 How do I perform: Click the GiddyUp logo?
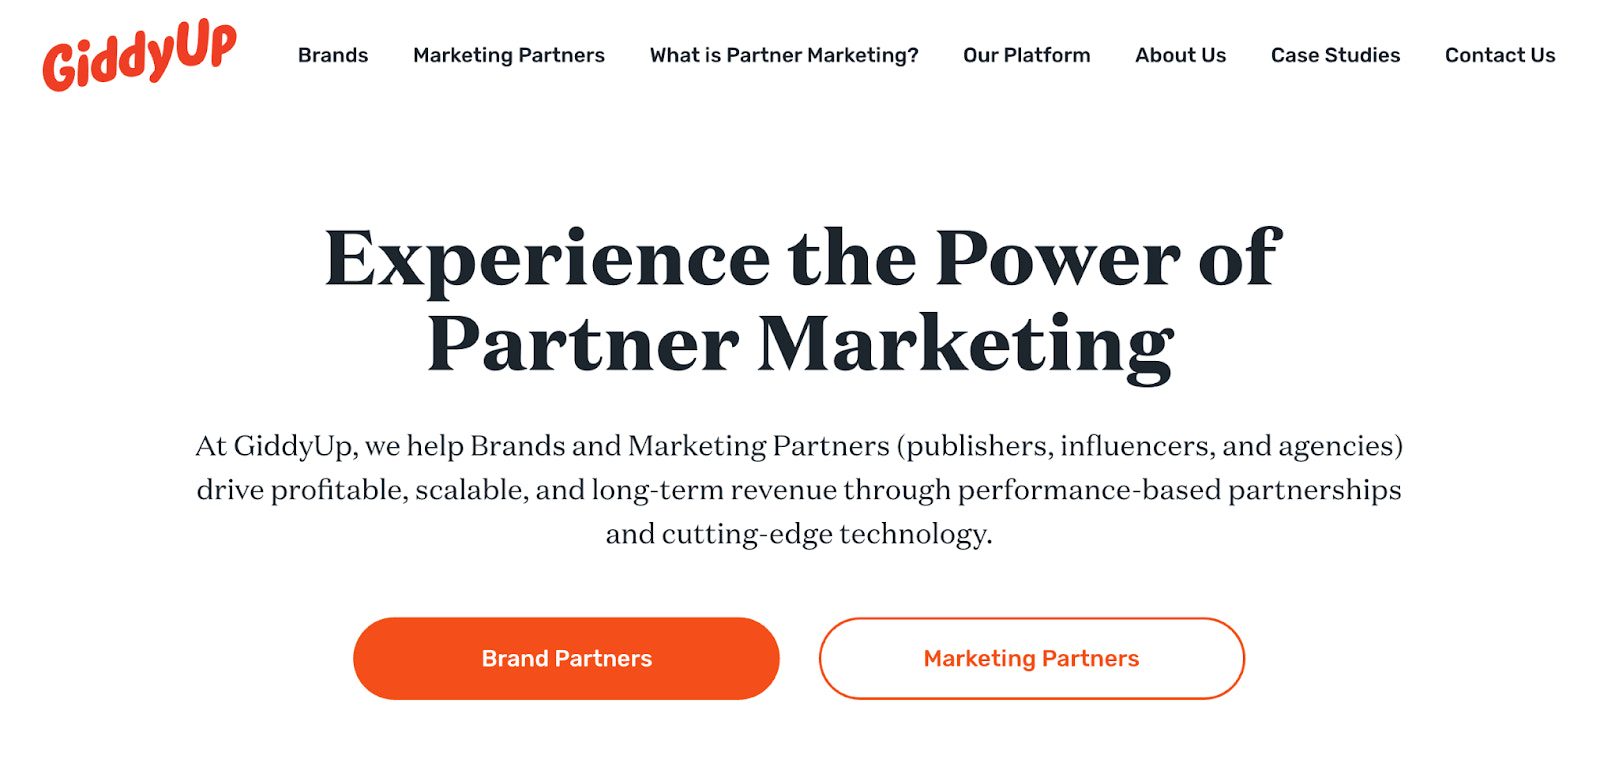click(x=139, y=55)
